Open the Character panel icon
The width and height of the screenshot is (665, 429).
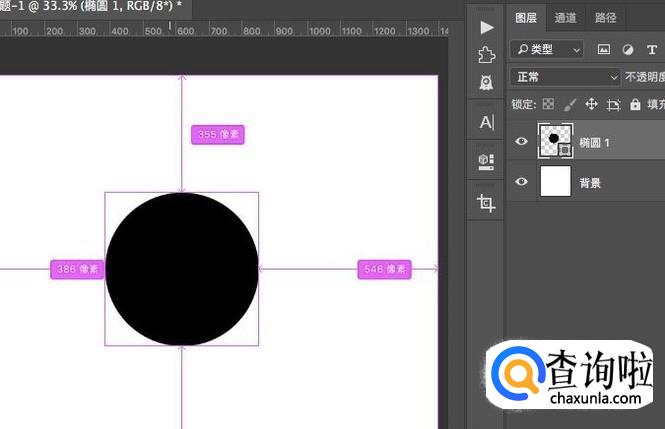(x=487, y=122)
